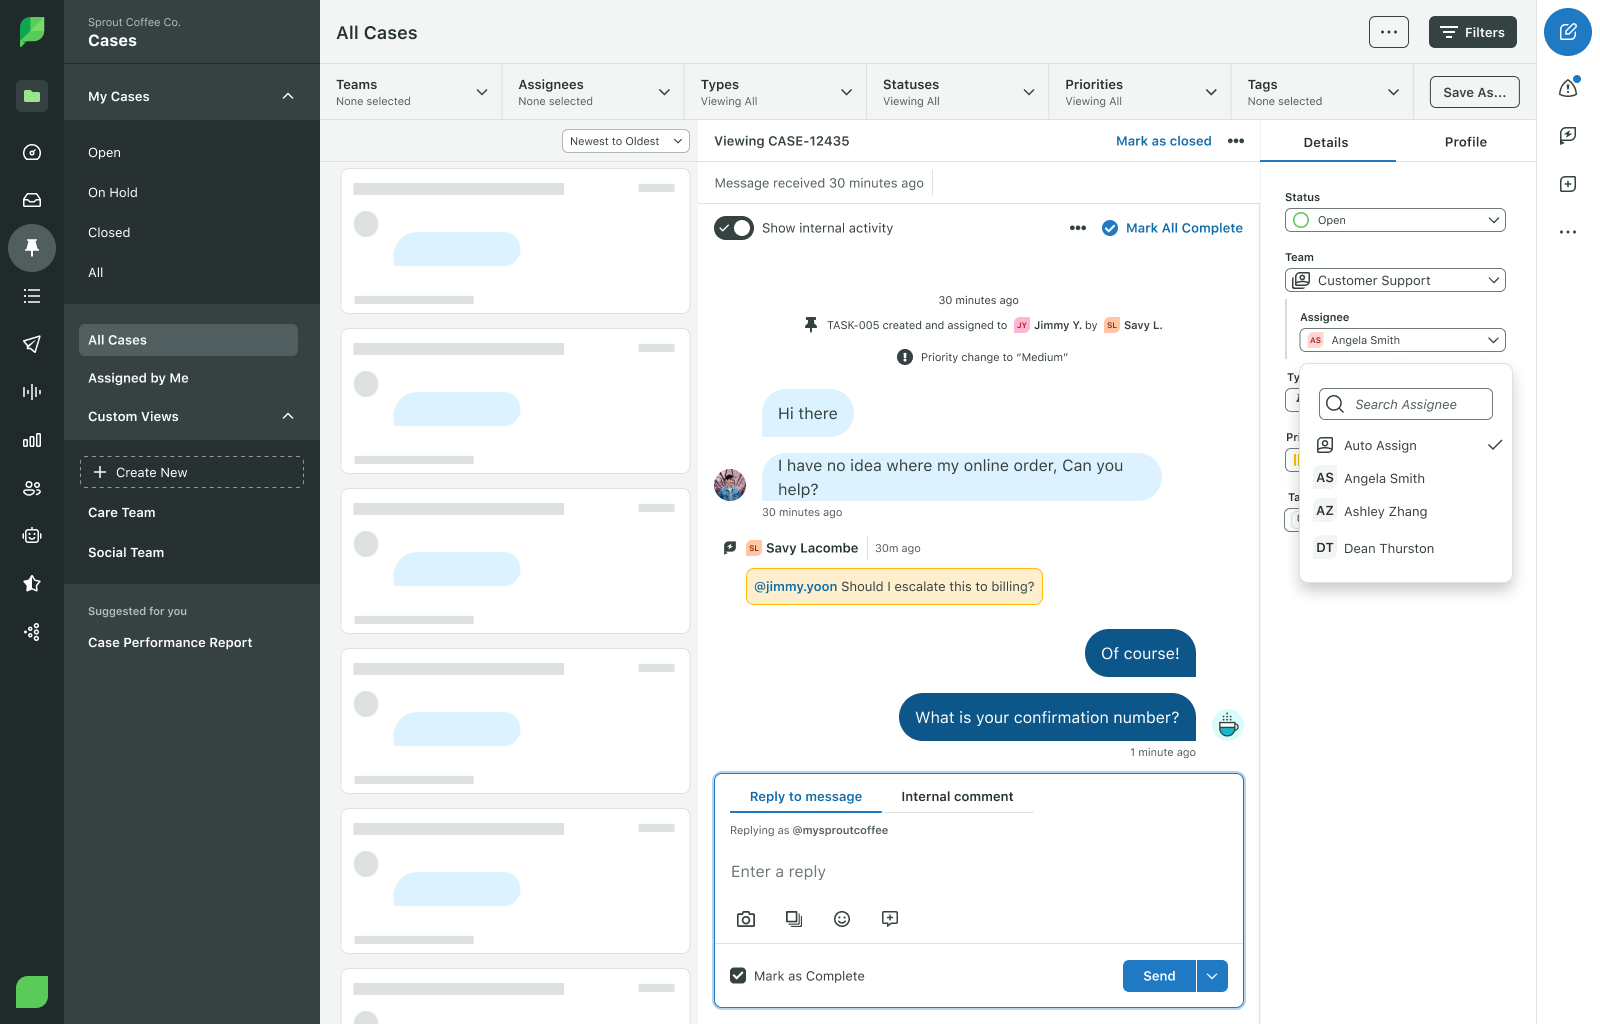Open the bar chart Reports icon
1600x1024 pixels.
tap(32, 440)
